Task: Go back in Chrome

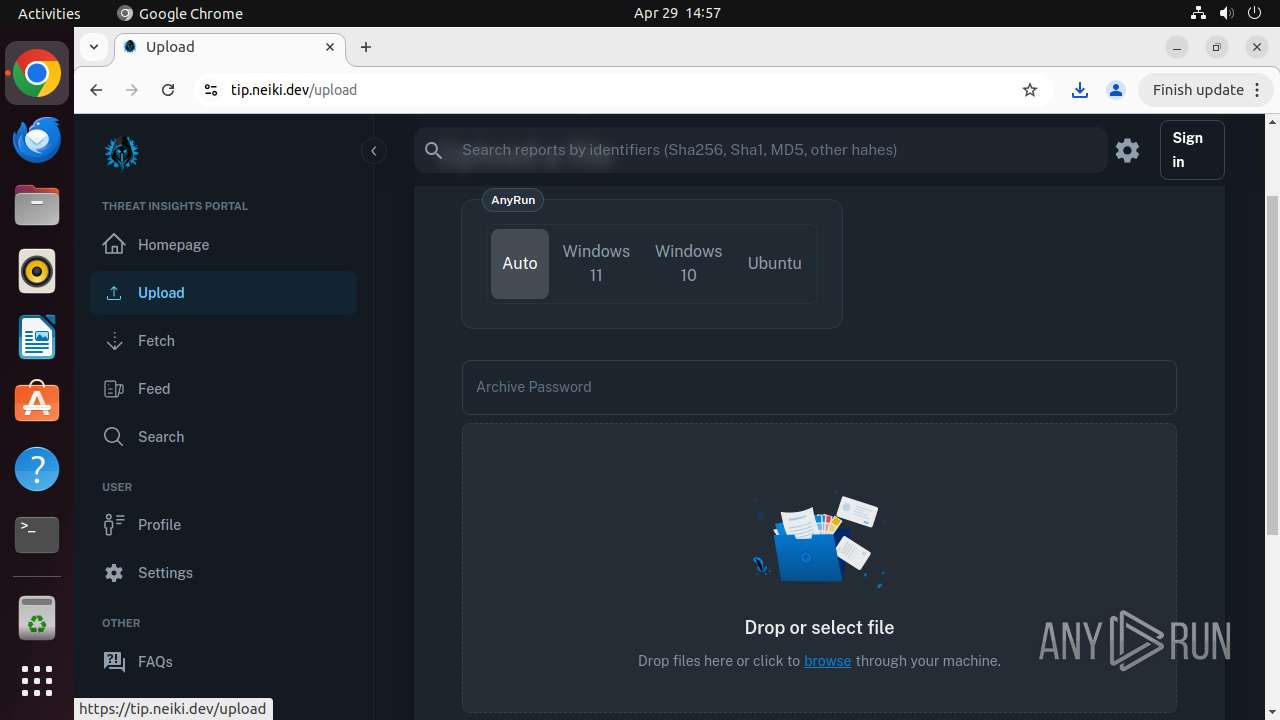Action: 96,90
